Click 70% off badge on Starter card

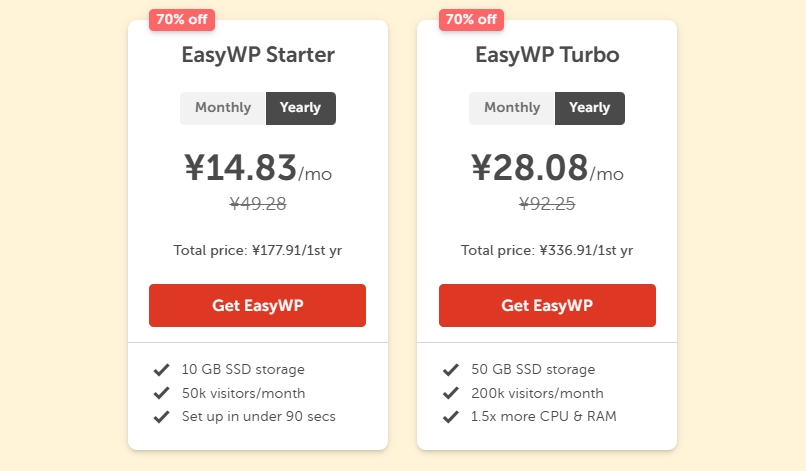point(181,19)
